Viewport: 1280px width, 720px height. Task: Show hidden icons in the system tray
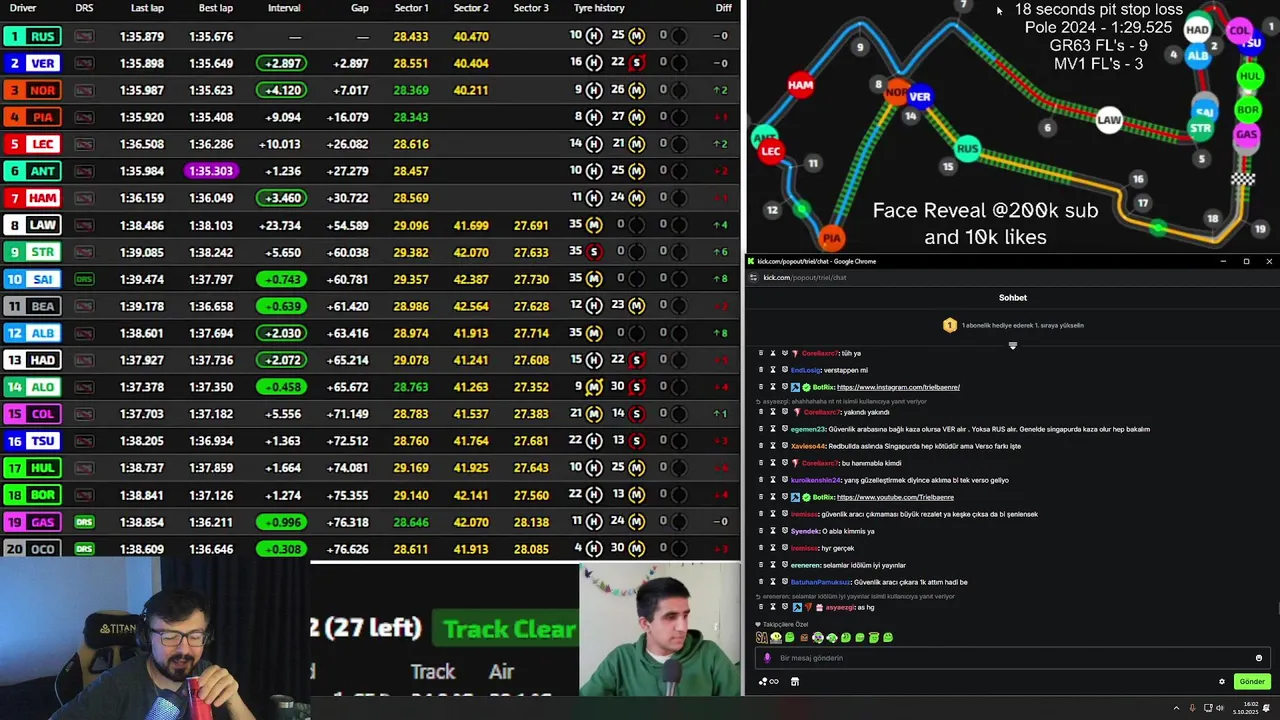[x=1176, y=708]
